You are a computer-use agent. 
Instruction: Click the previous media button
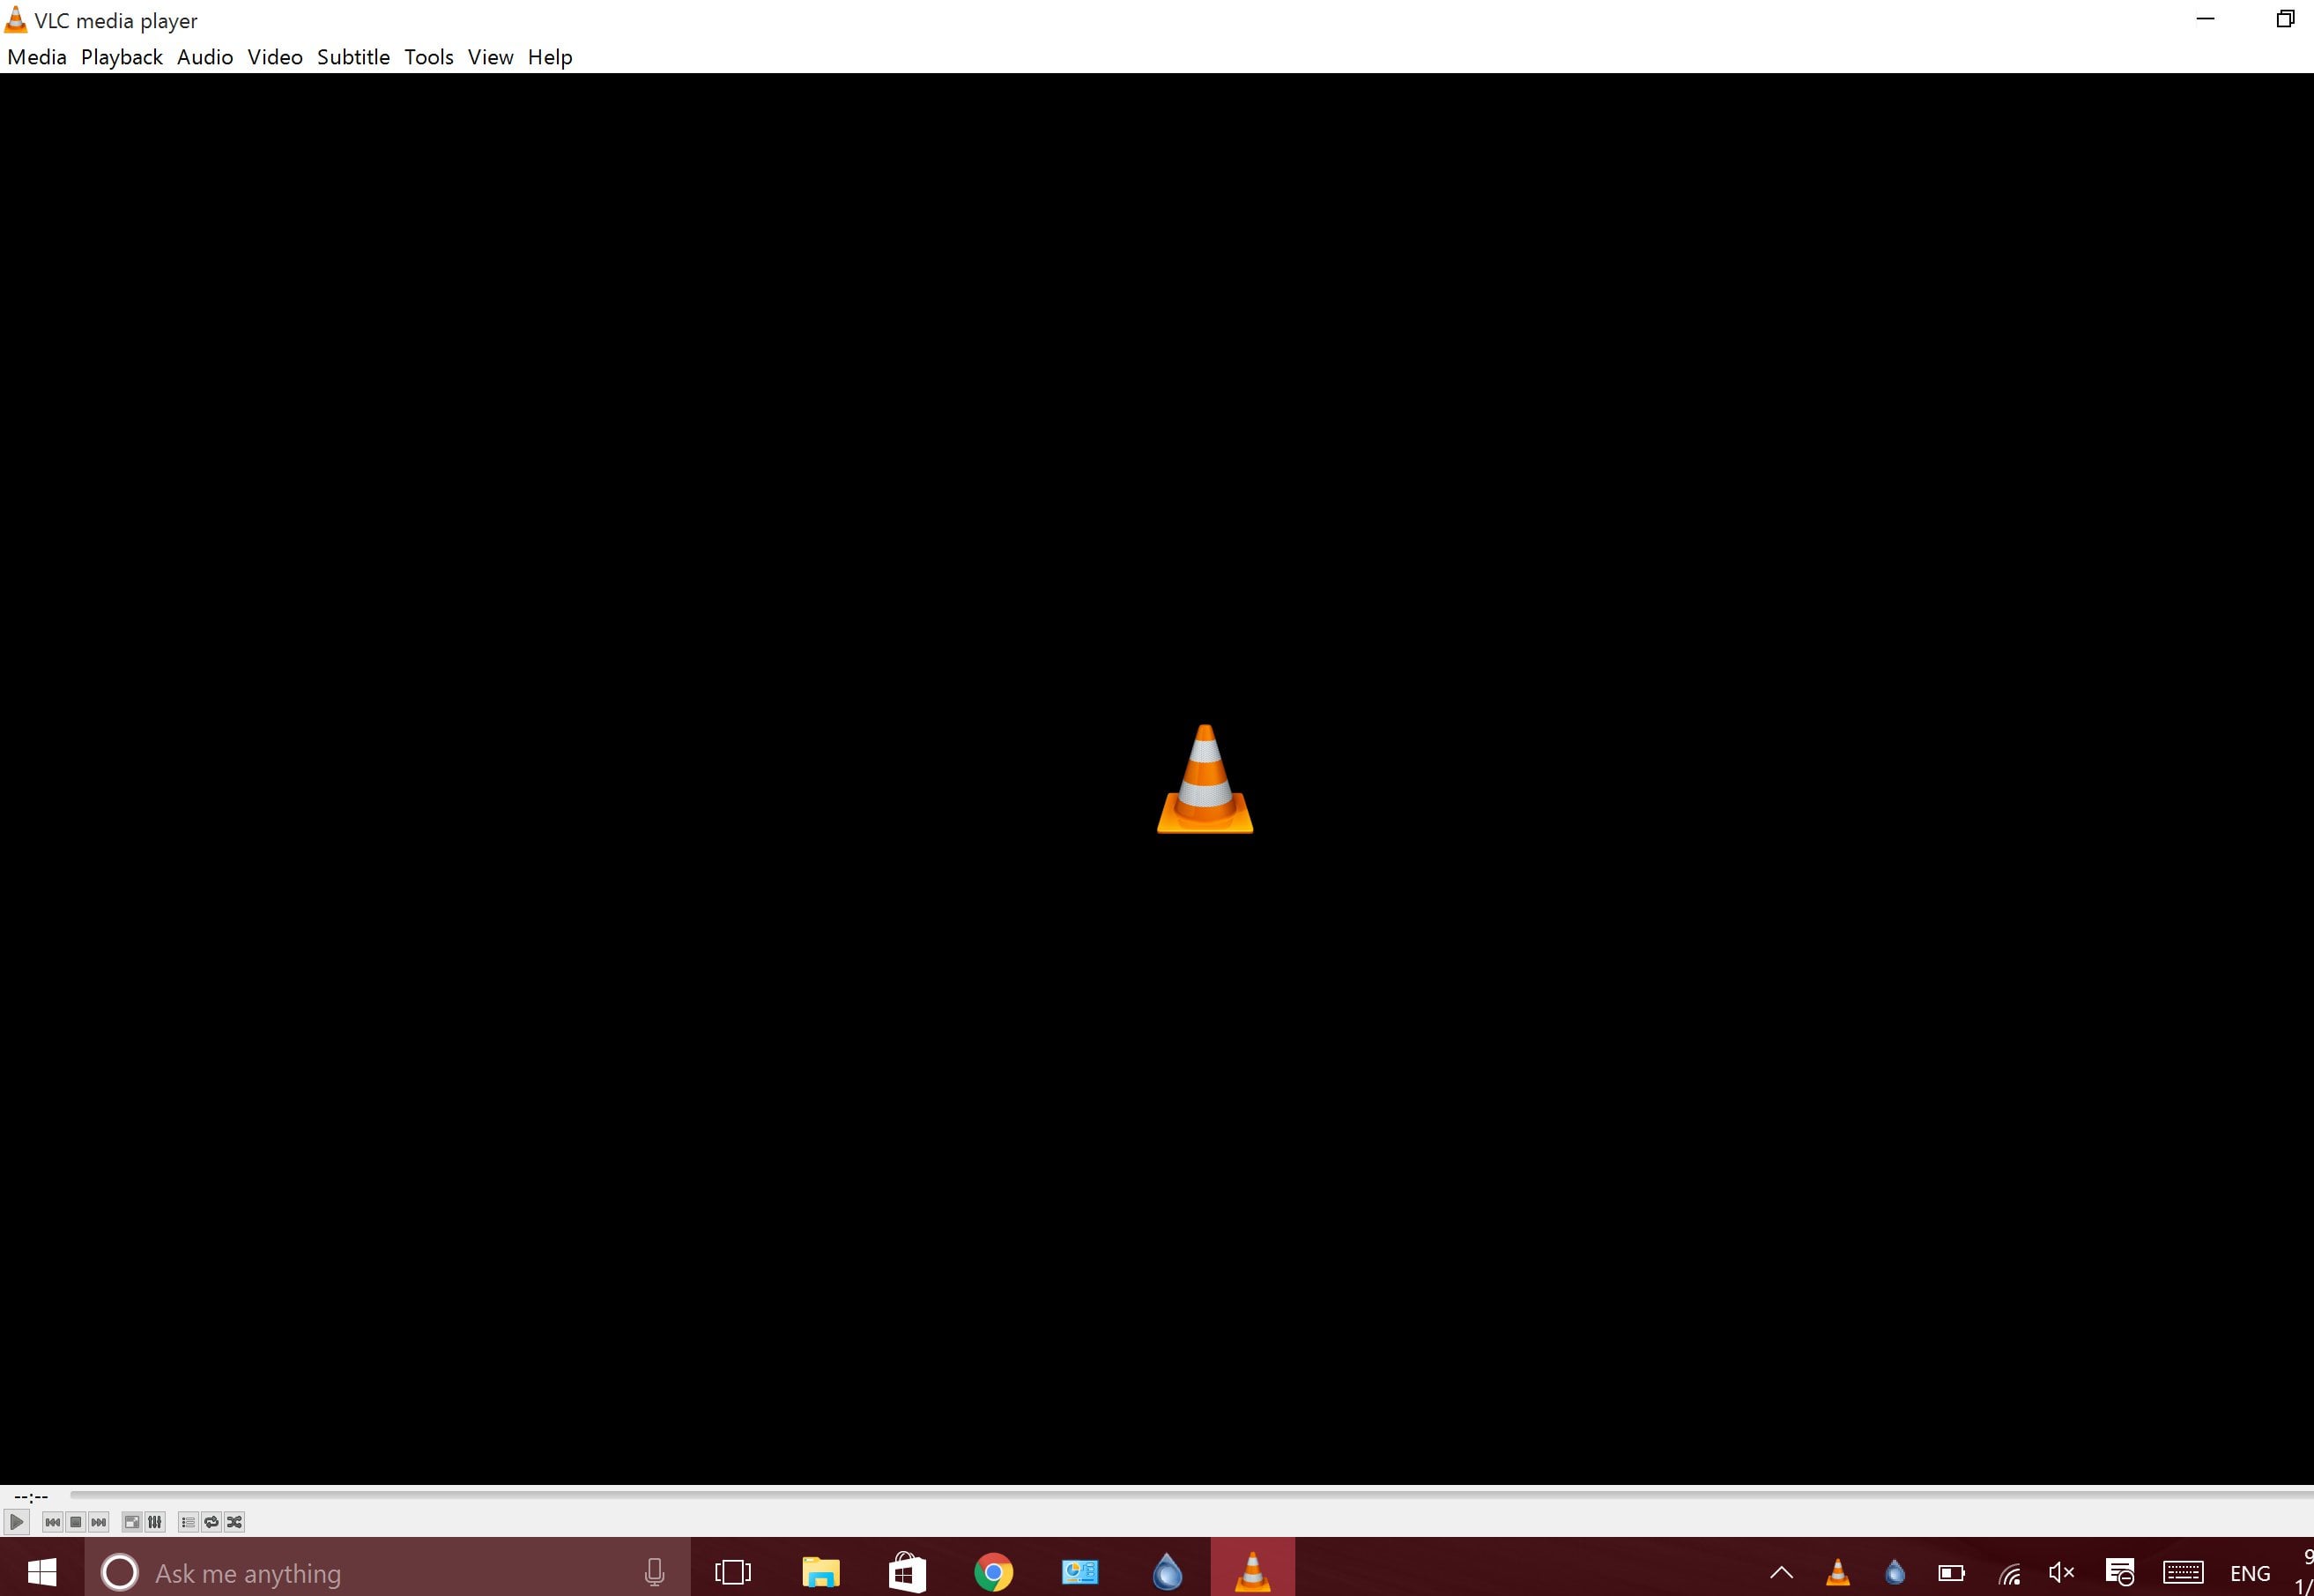pyautogui.click(x=51, y=1522)
